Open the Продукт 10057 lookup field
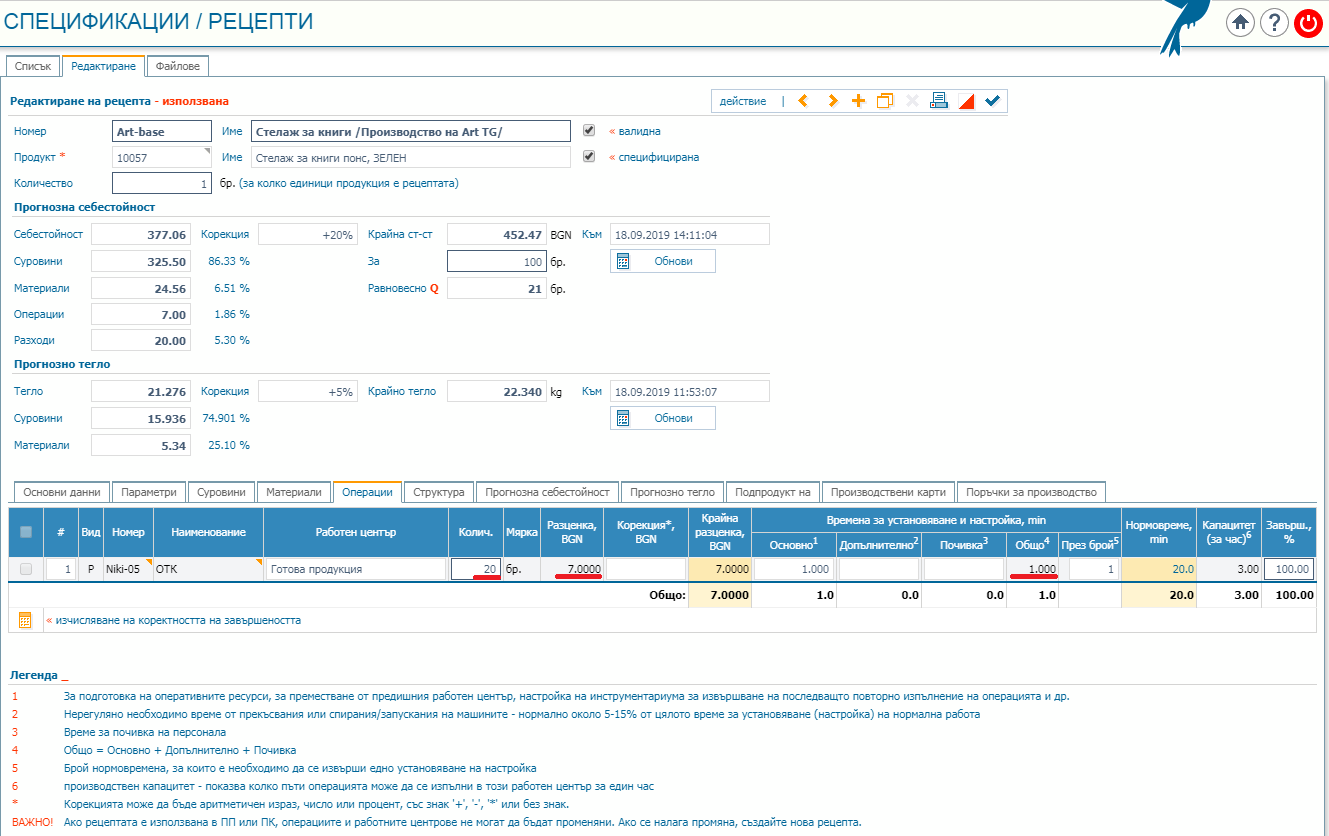 click(x=162, y=157)
